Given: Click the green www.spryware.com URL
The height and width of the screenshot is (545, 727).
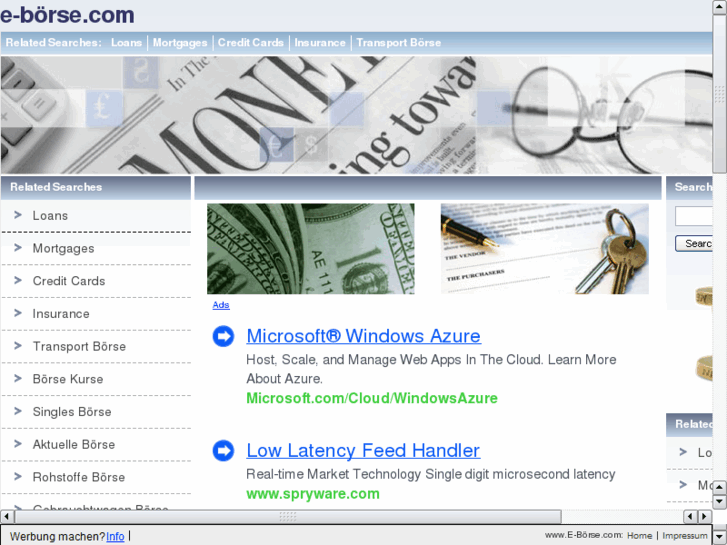Looking at the screenshot, I should coord(313,494).
